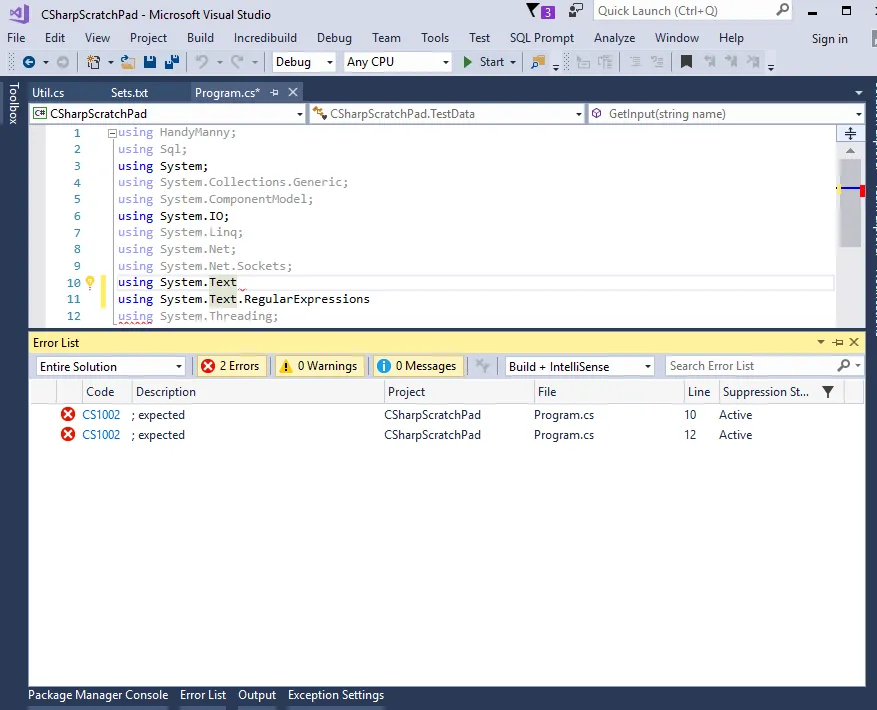
Task: Click the Undo arrow icon
Action: (201, 62)
